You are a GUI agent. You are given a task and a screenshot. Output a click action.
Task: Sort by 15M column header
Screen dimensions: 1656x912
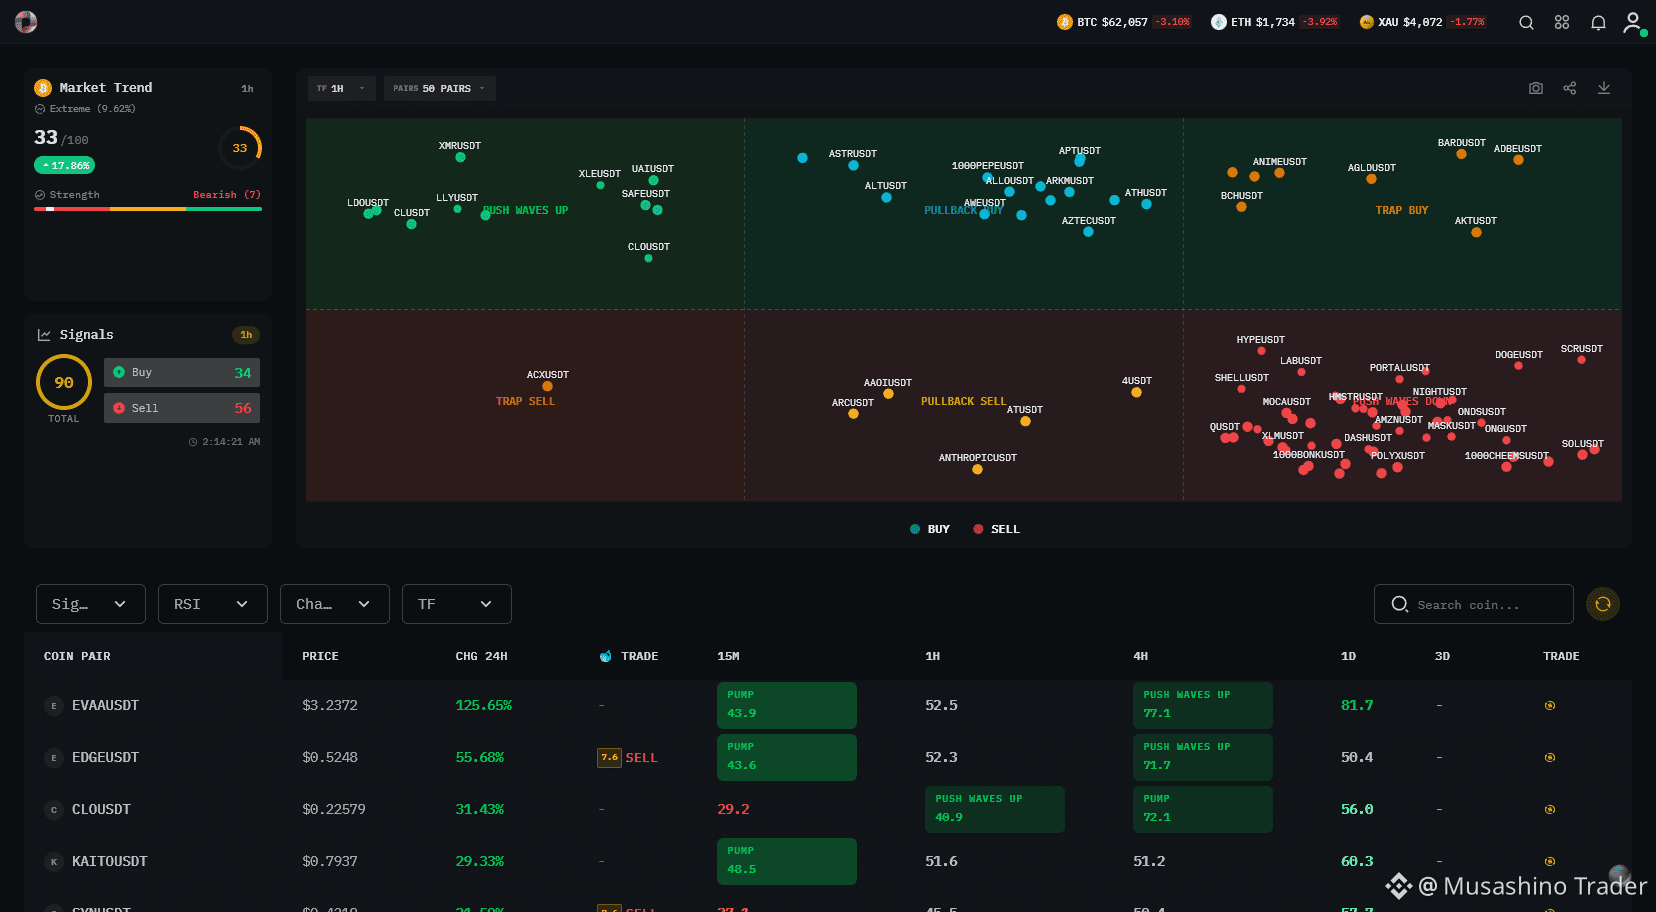tap(728, 656)
